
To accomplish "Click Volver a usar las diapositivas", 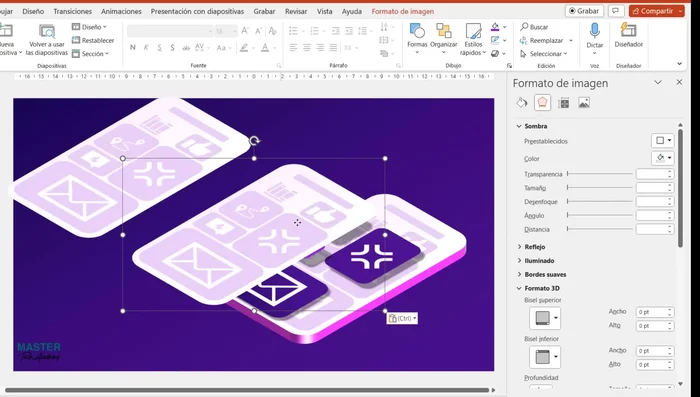I will 47,39.
